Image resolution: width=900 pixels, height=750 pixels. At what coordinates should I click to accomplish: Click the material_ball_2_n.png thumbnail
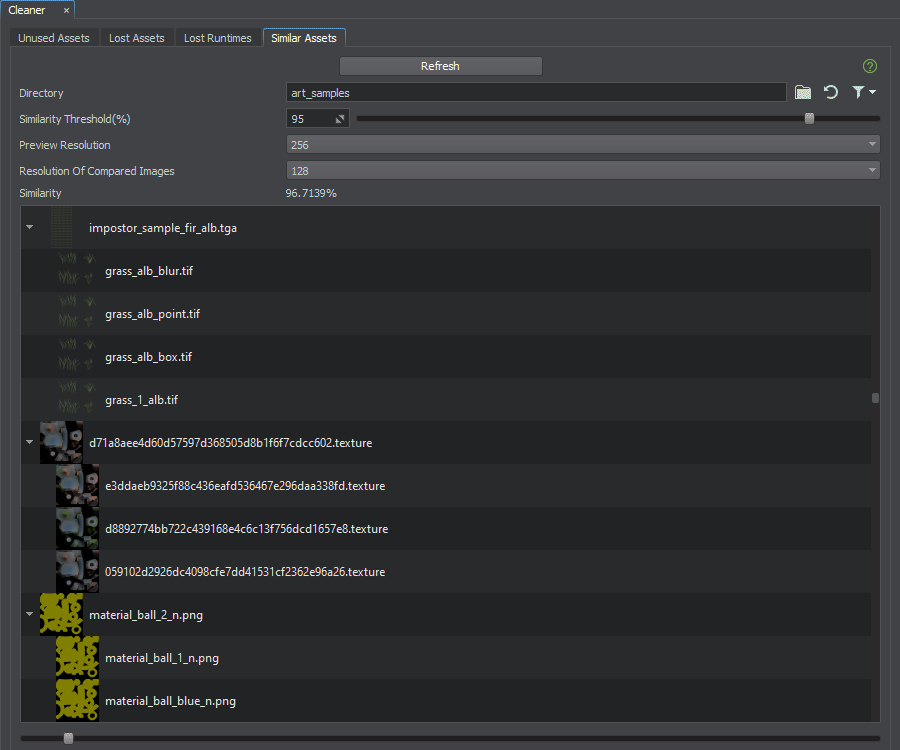pyautogui.click(x=61, y=615)
